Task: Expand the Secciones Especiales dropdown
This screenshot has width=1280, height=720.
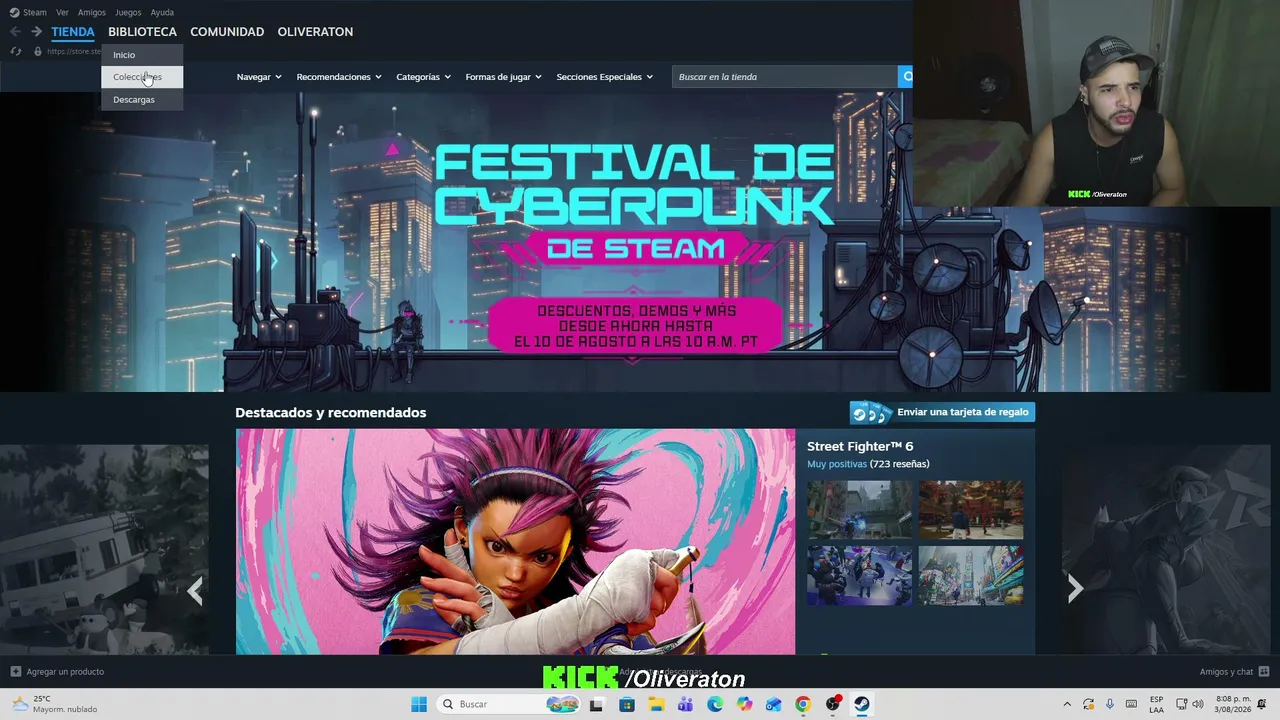Action: coord(605,77)
